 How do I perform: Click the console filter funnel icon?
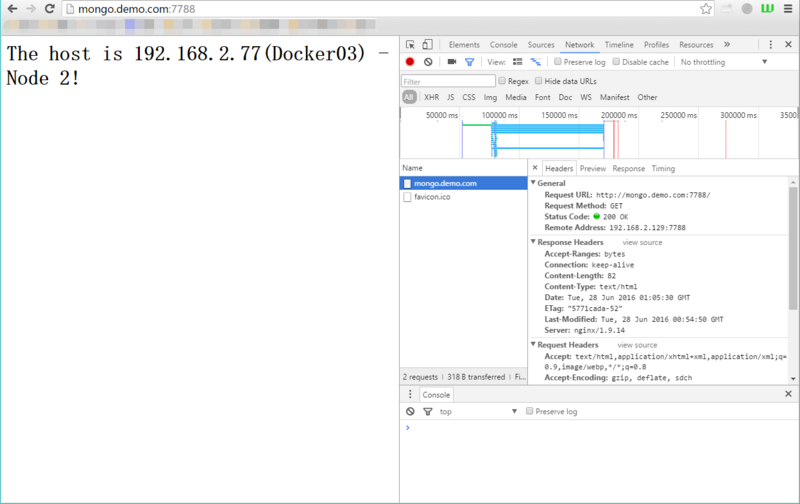(x=428, y=411)
